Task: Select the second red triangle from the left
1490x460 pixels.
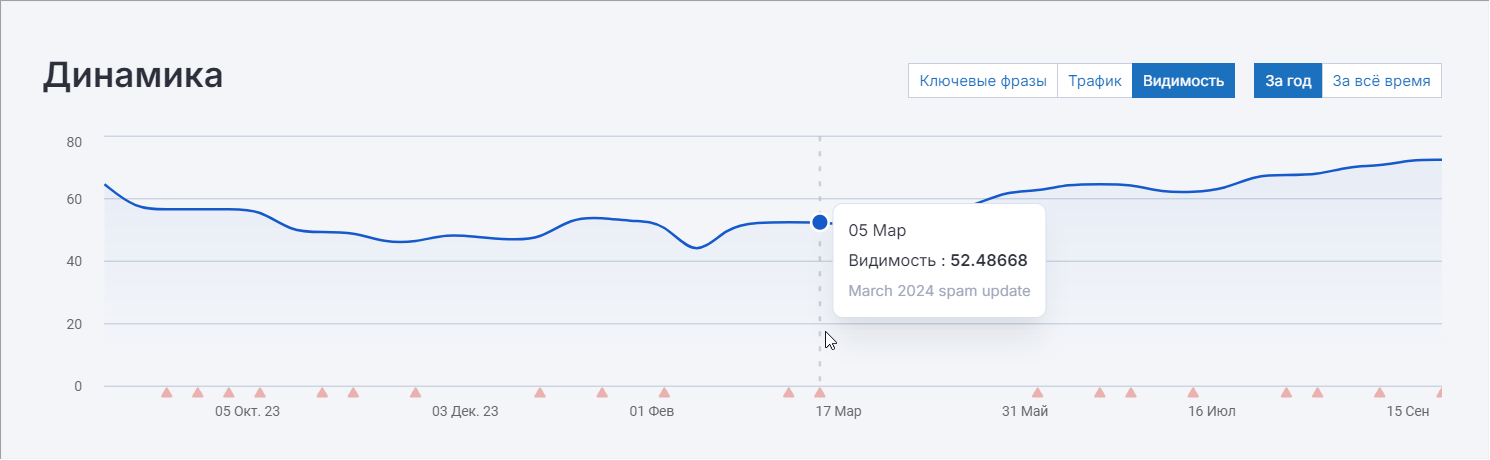Action: pos(198,393)
